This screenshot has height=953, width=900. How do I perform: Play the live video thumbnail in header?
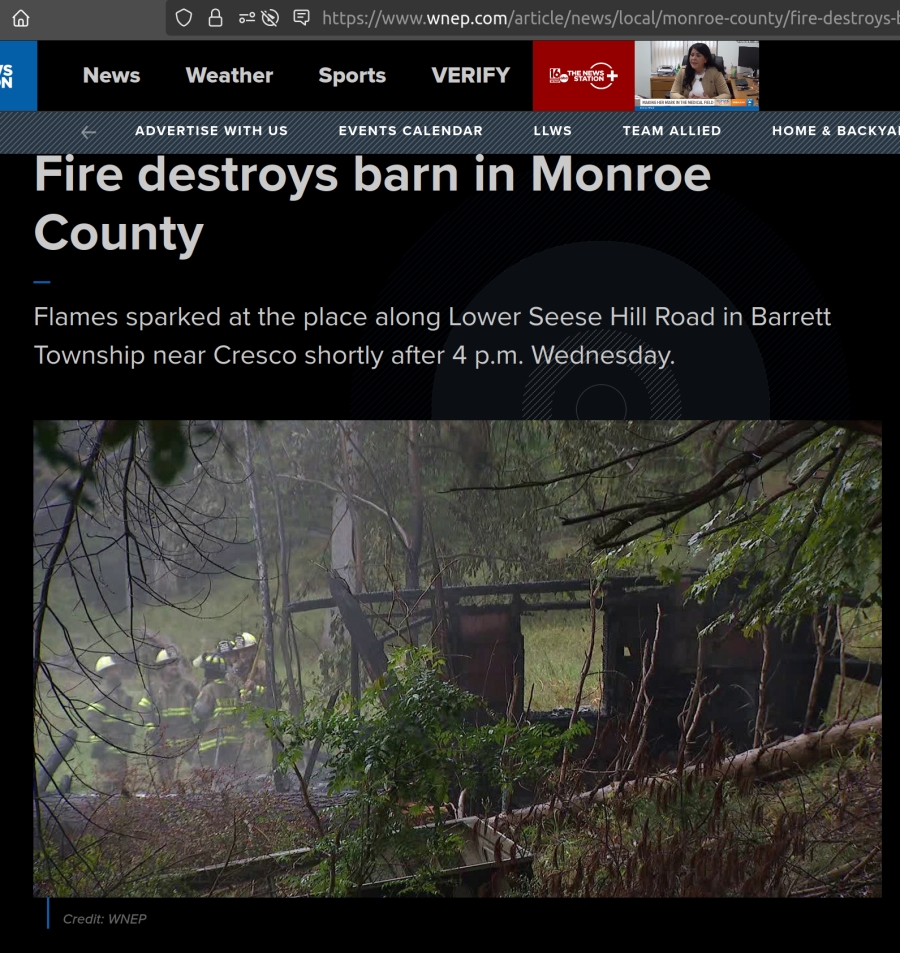pyautogui.click(x=696, y=76)
